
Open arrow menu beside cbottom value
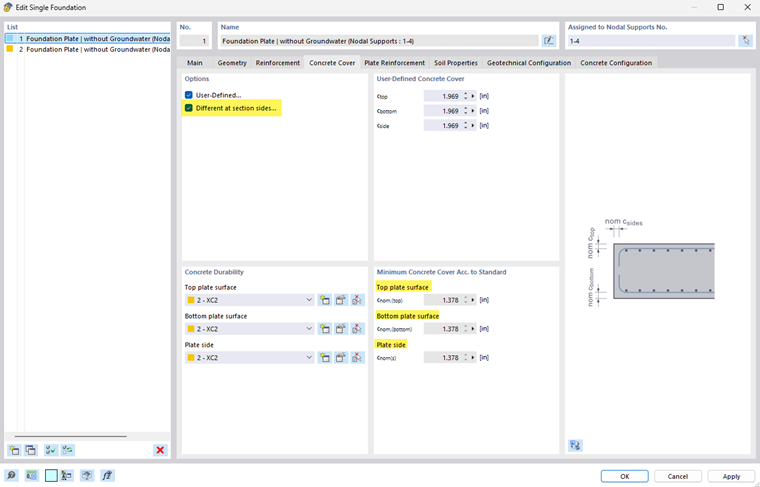coord(473,111)
